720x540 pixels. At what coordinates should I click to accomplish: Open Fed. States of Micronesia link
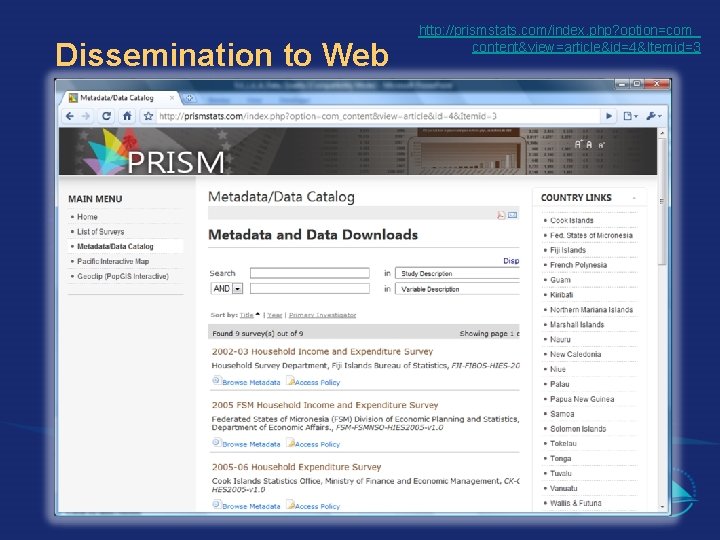[x=591, y=235]
